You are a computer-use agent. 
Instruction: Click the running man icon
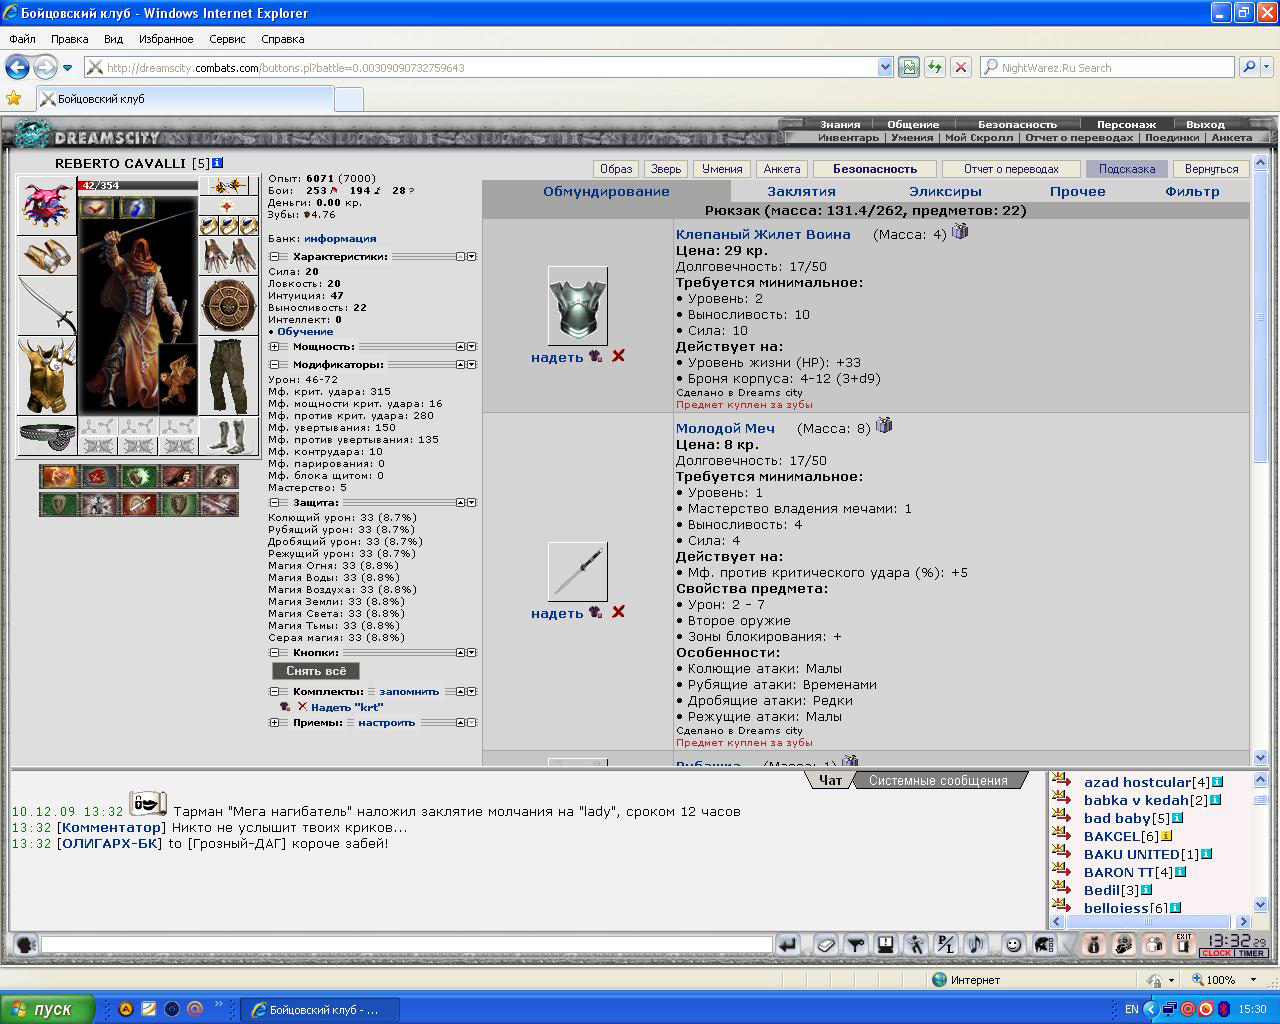coord(915,944)
